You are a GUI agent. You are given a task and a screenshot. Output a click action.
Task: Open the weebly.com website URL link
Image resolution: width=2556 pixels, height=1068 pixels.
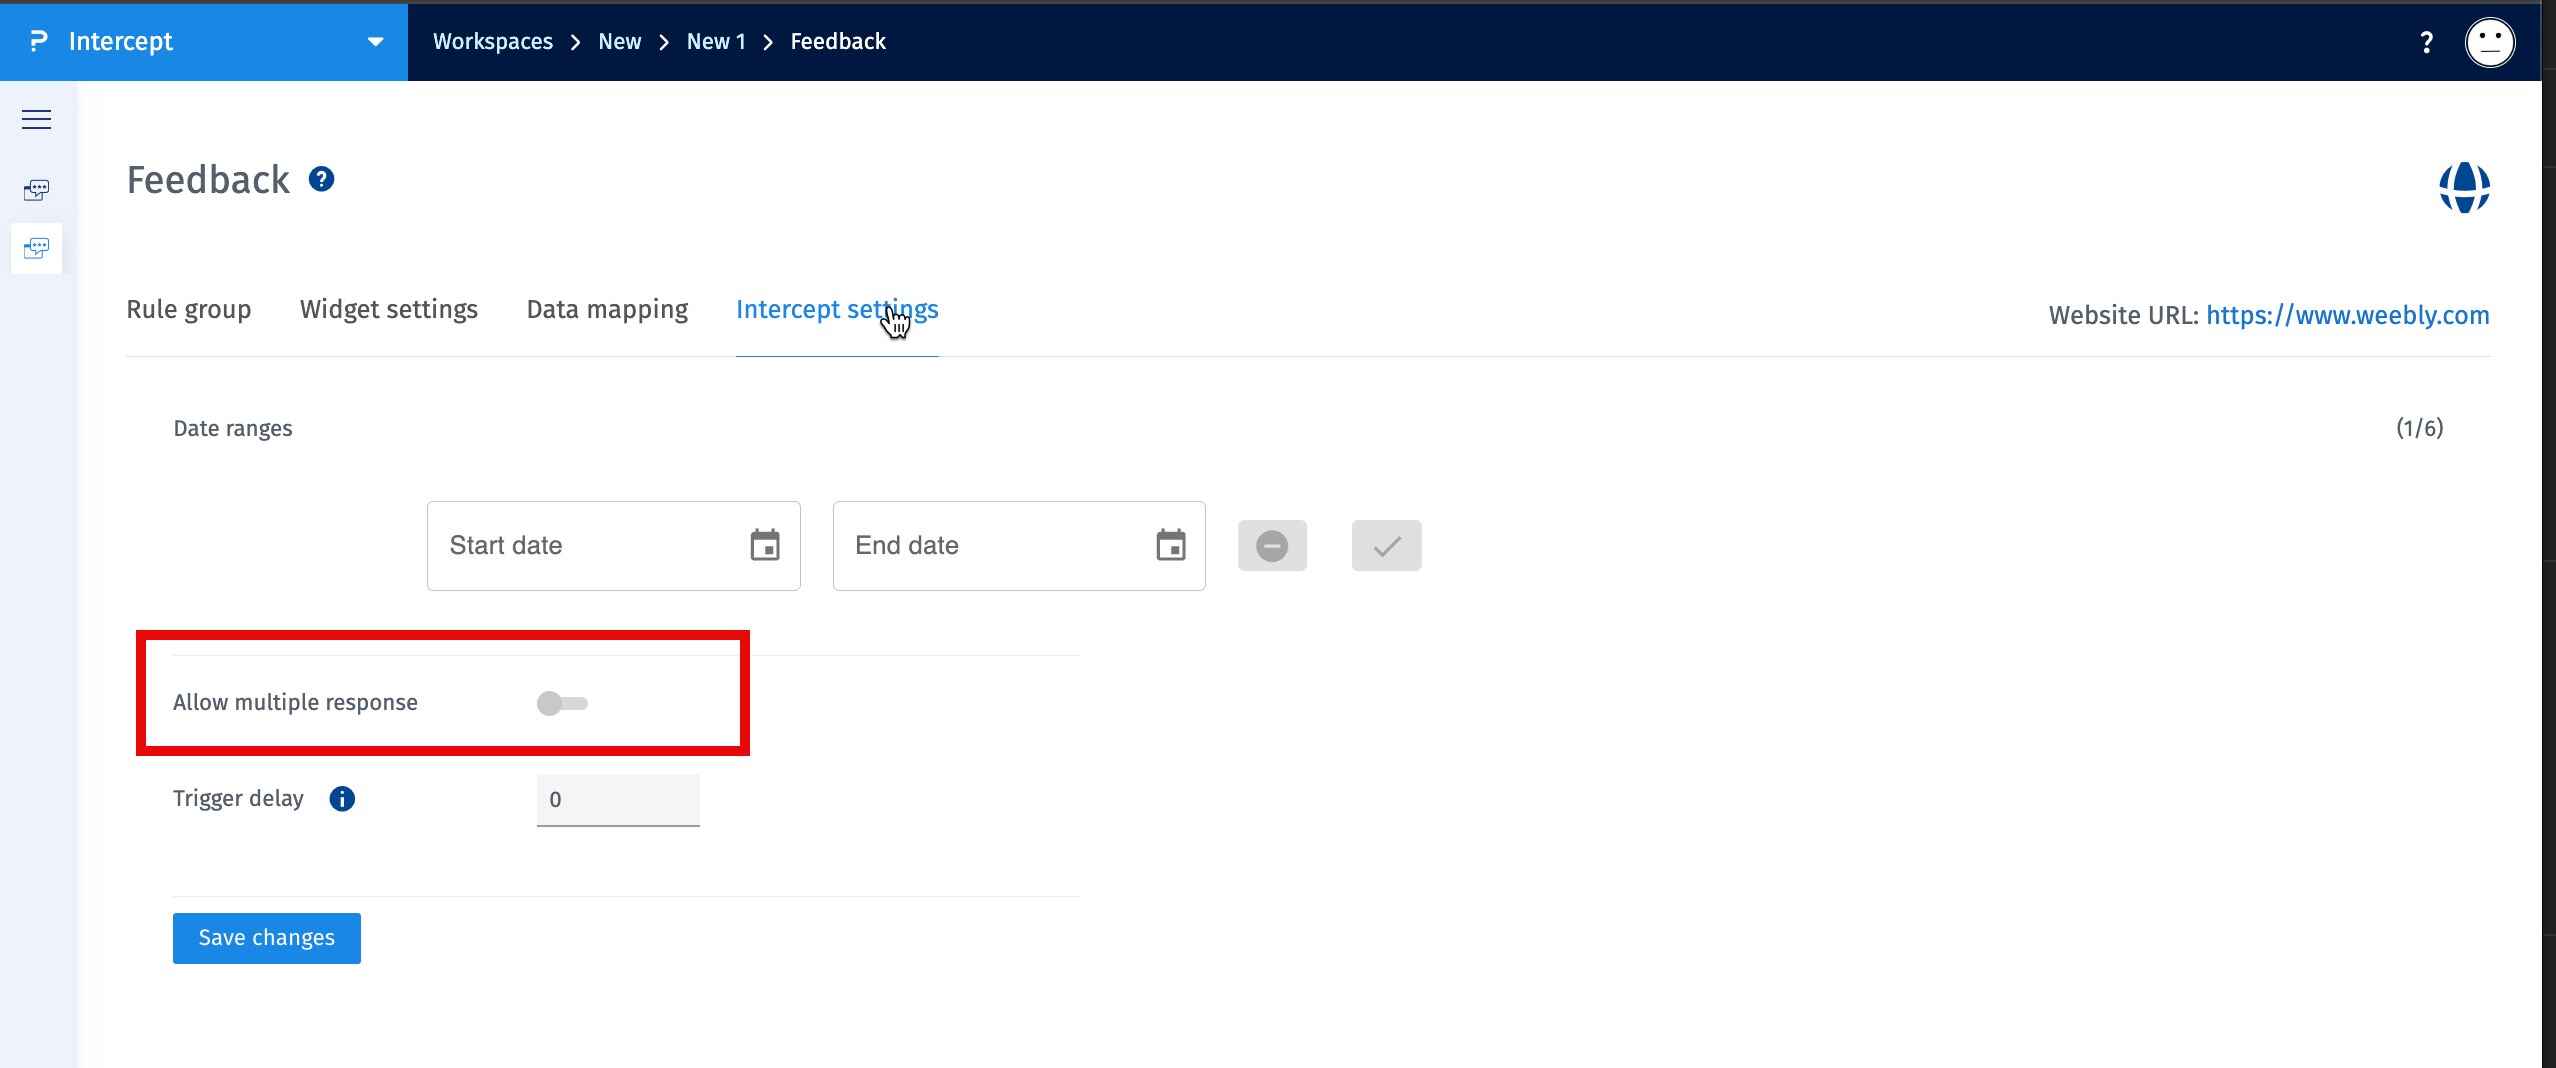(2348, 316)
